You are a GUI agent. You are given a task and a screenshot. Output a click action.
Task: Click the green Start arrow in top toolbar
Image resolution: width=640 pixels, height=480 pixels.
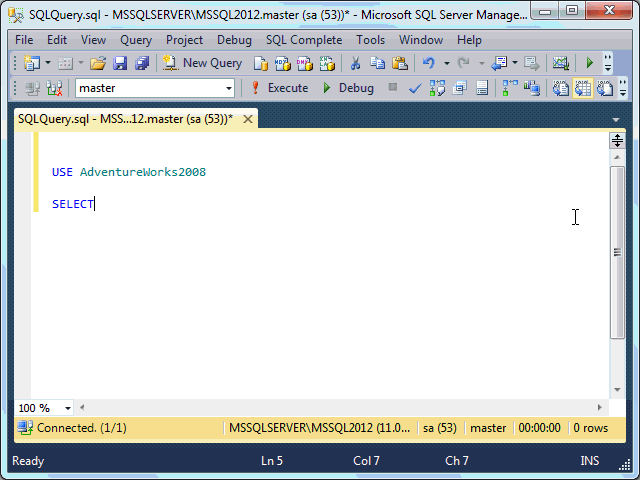coord(589,63)
